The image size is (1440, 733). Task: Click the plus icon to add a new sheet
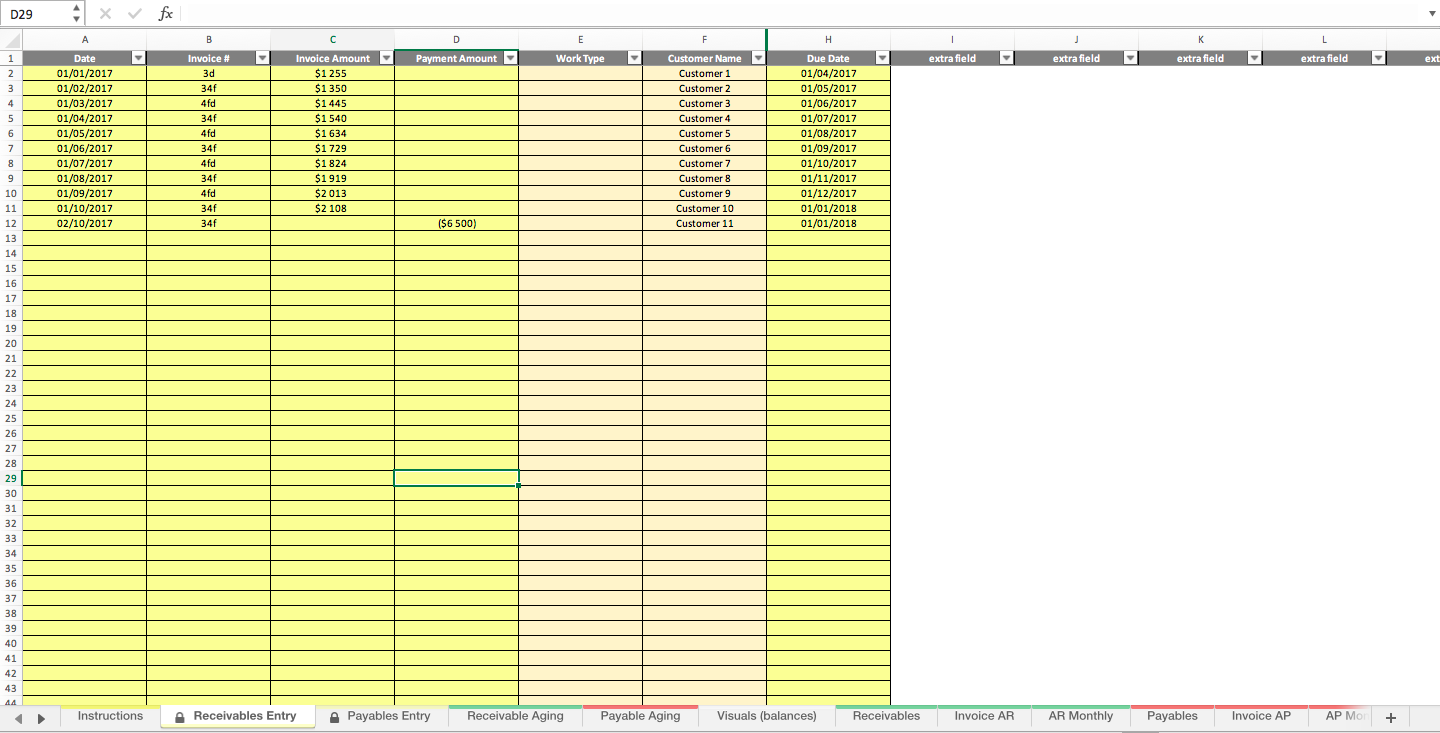click(1390, 717)
